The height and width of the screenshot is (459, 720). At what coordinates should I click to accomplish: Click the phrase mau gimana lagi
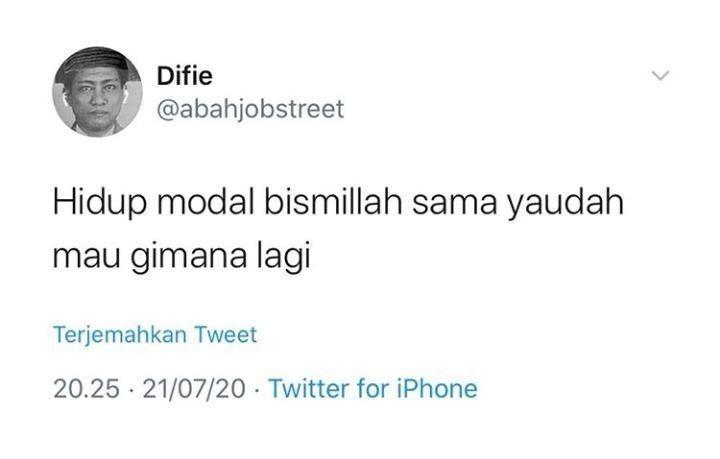(182, 257)
